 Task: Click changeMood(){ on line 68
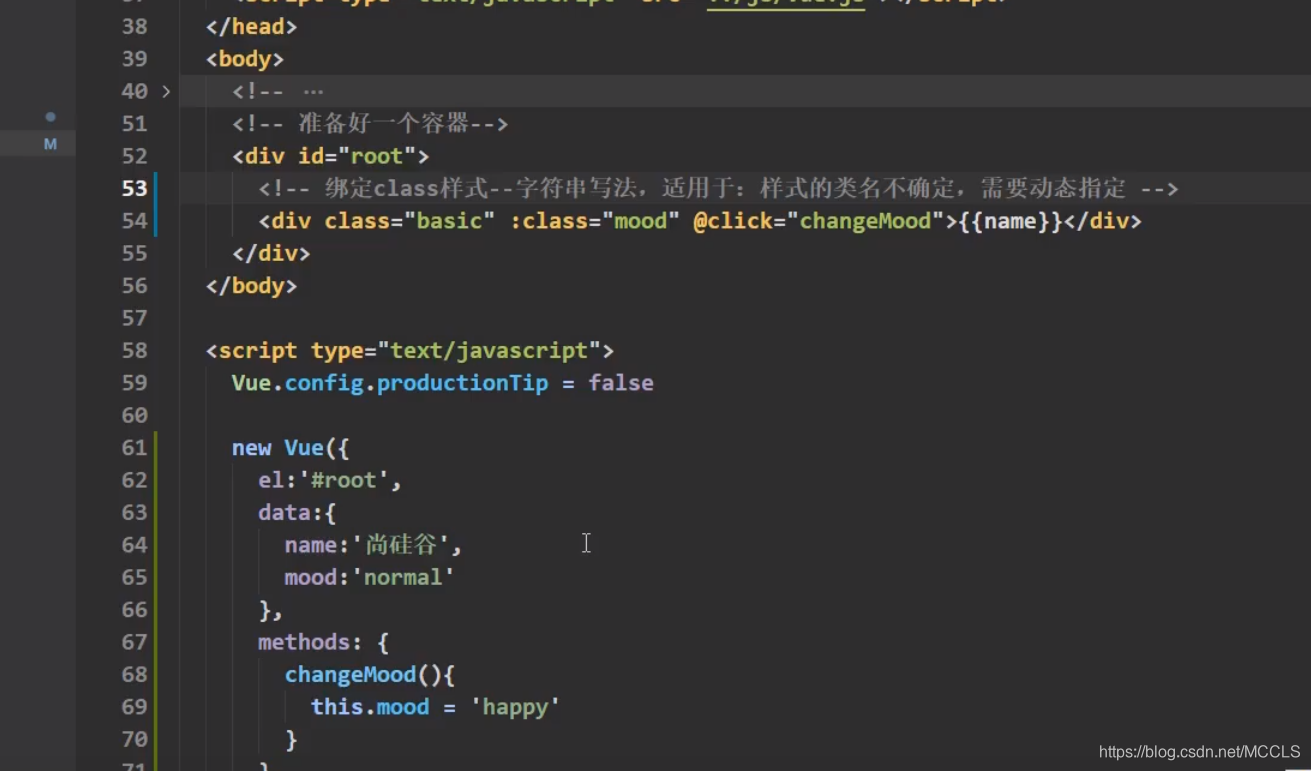(369, 675)
